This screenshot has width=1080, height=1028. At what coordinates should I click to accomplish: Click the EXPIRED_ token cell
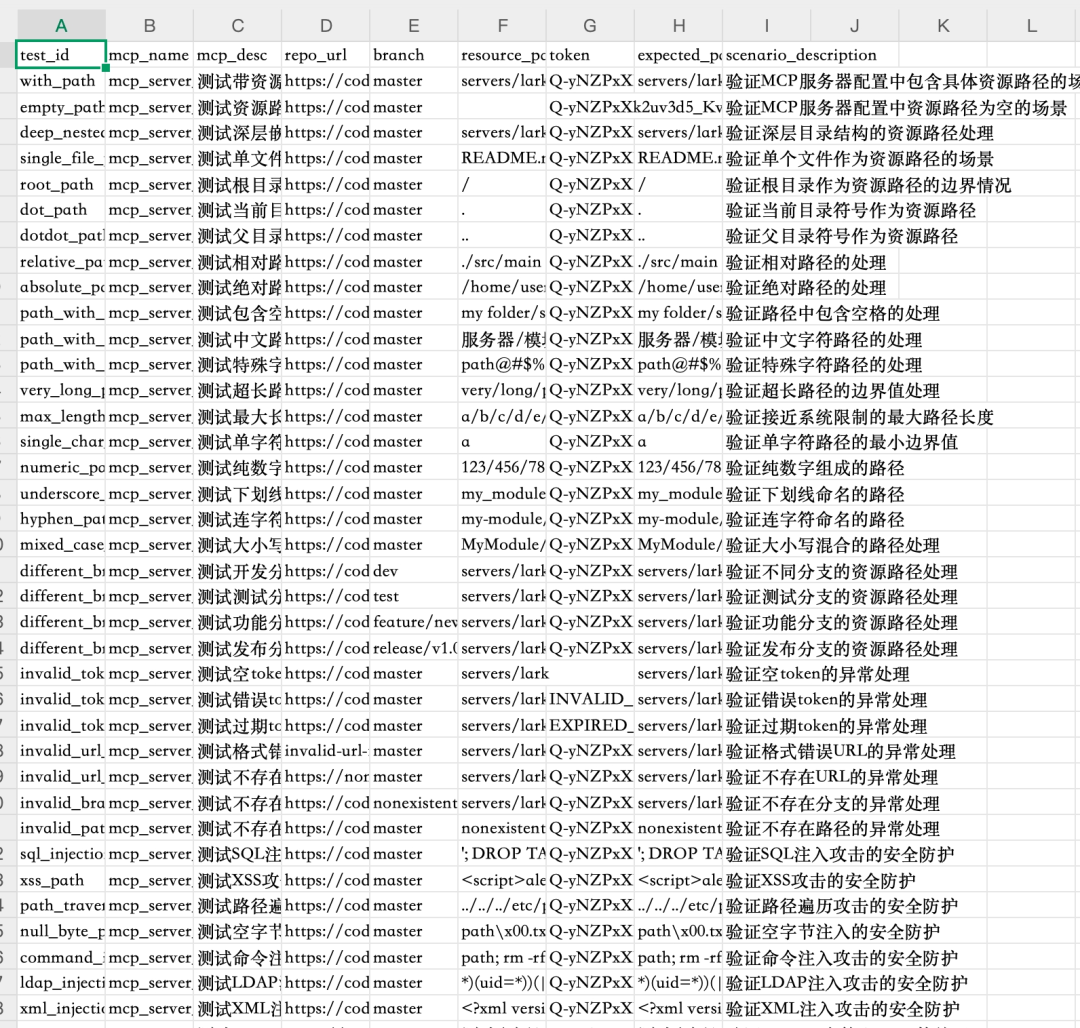(x=590, y=725)
